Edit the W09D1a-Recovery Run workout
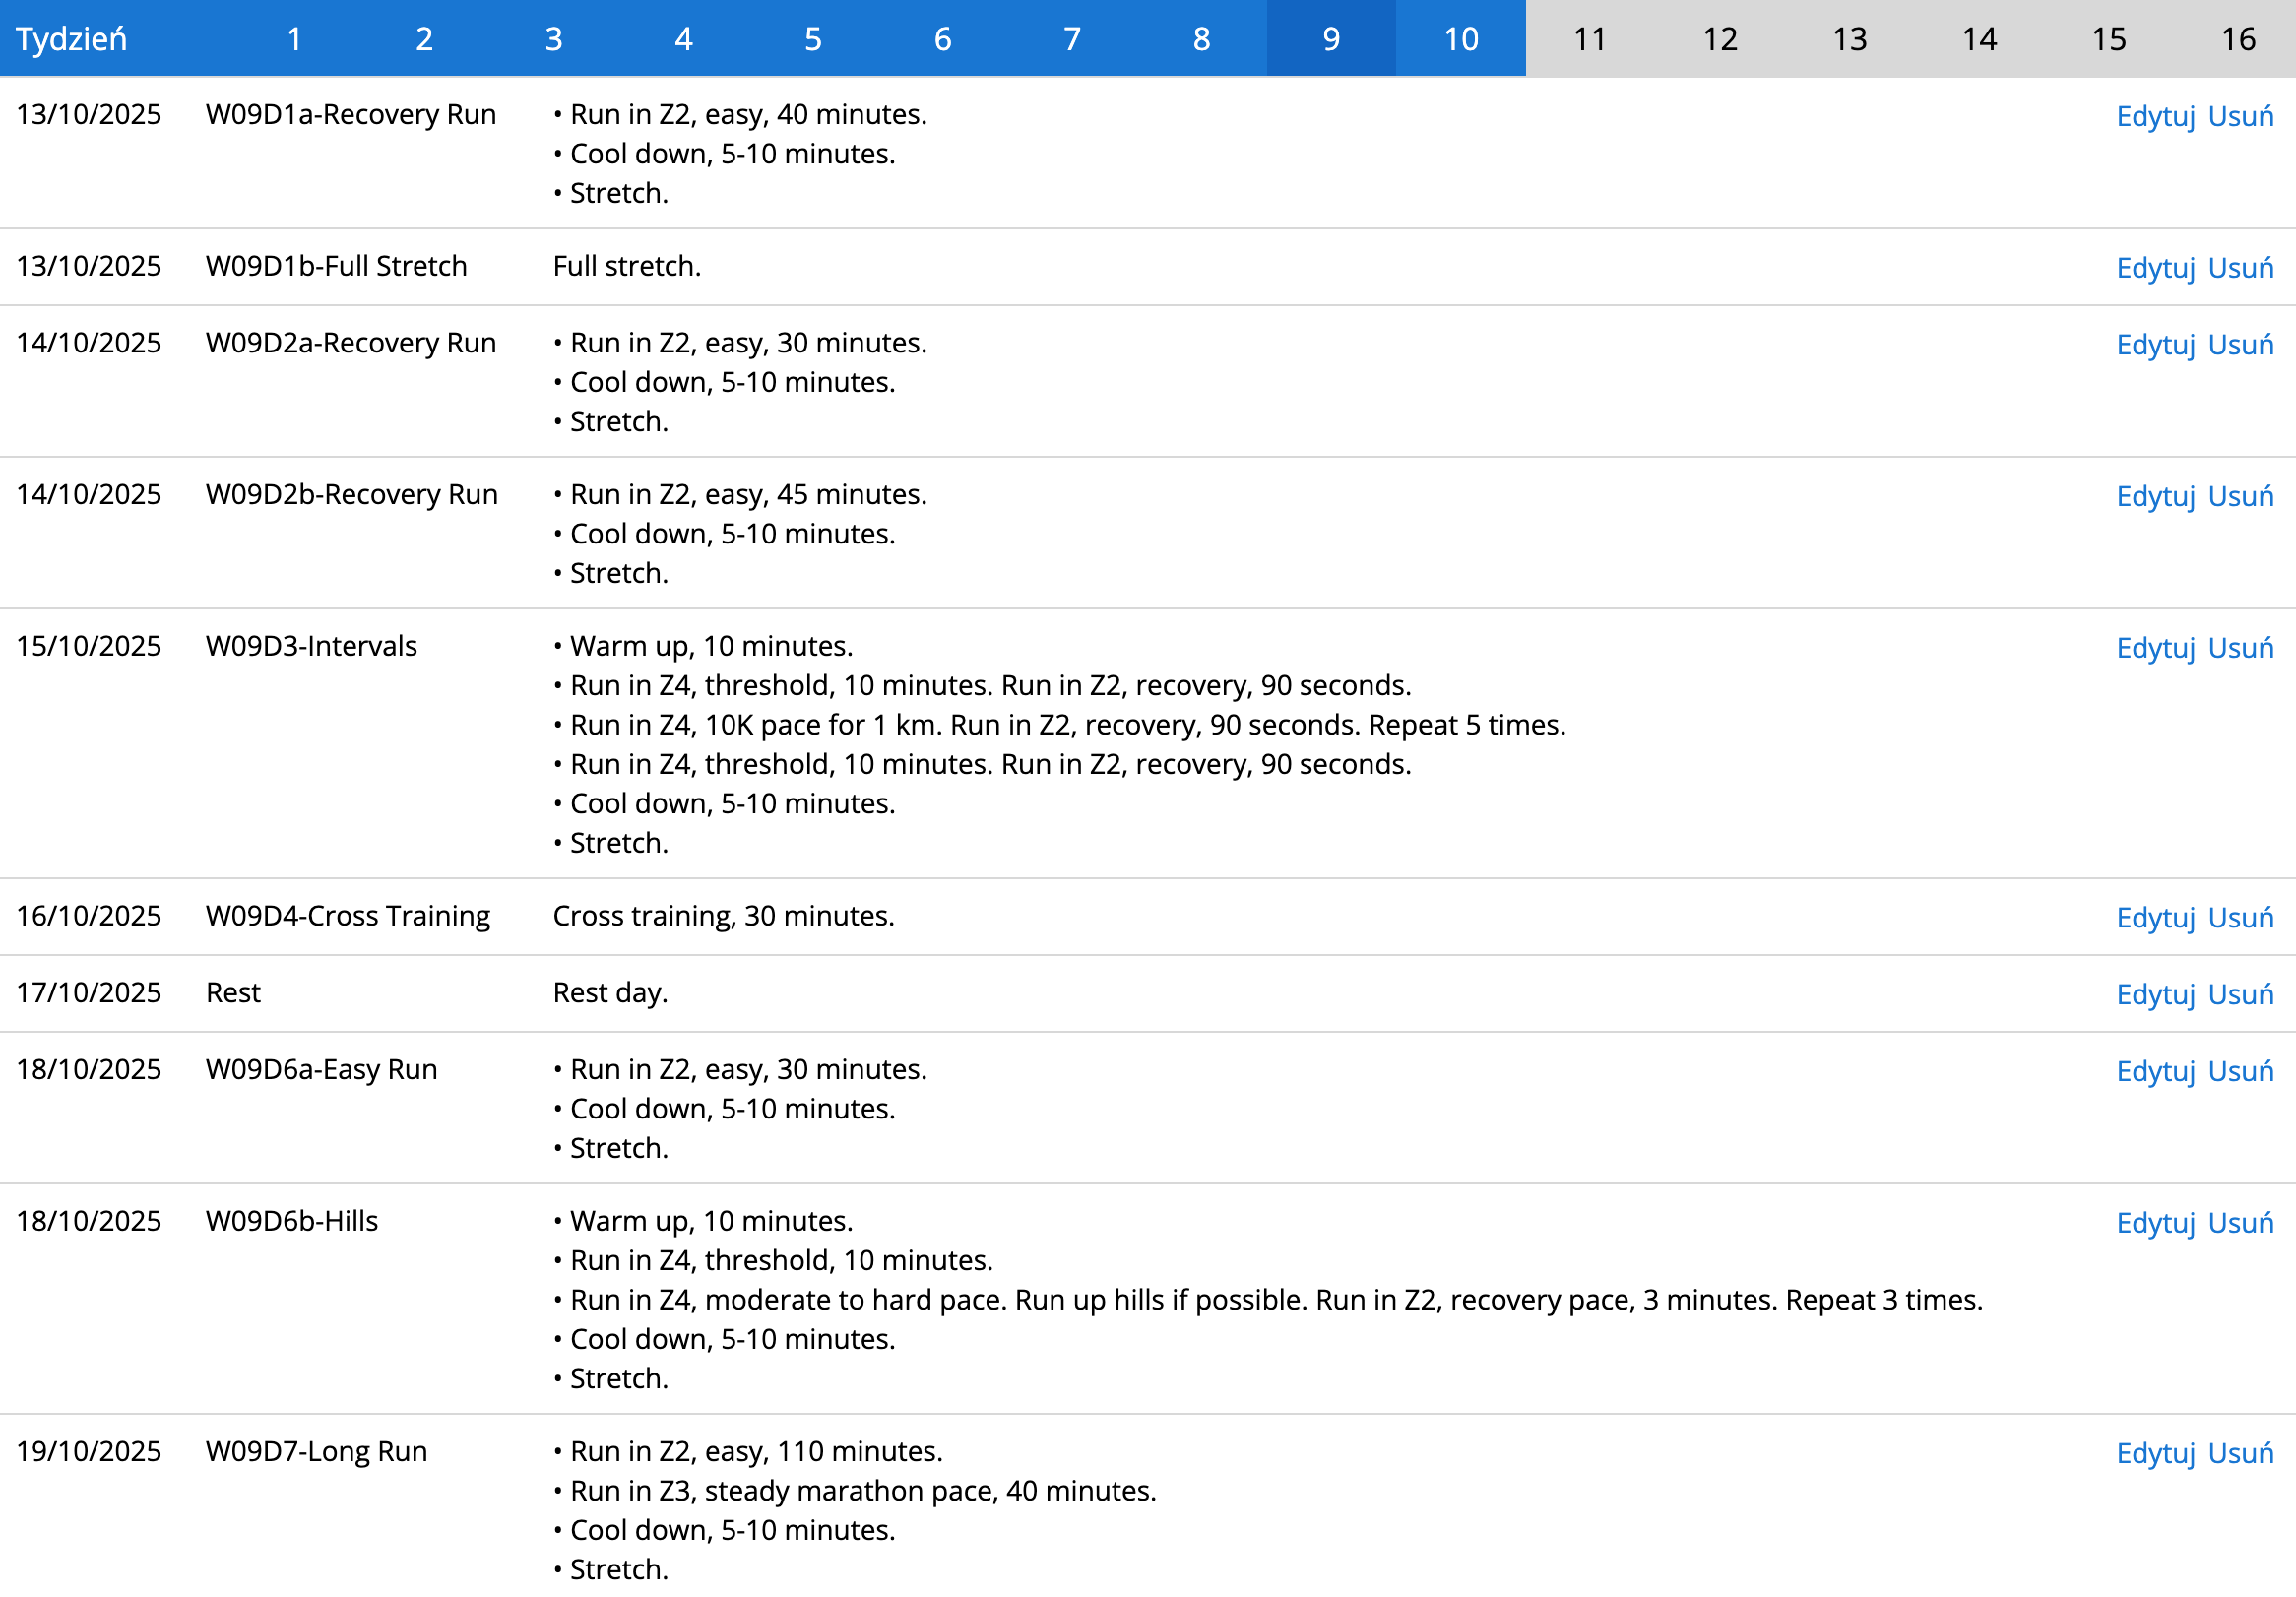 click(2155, 116)
